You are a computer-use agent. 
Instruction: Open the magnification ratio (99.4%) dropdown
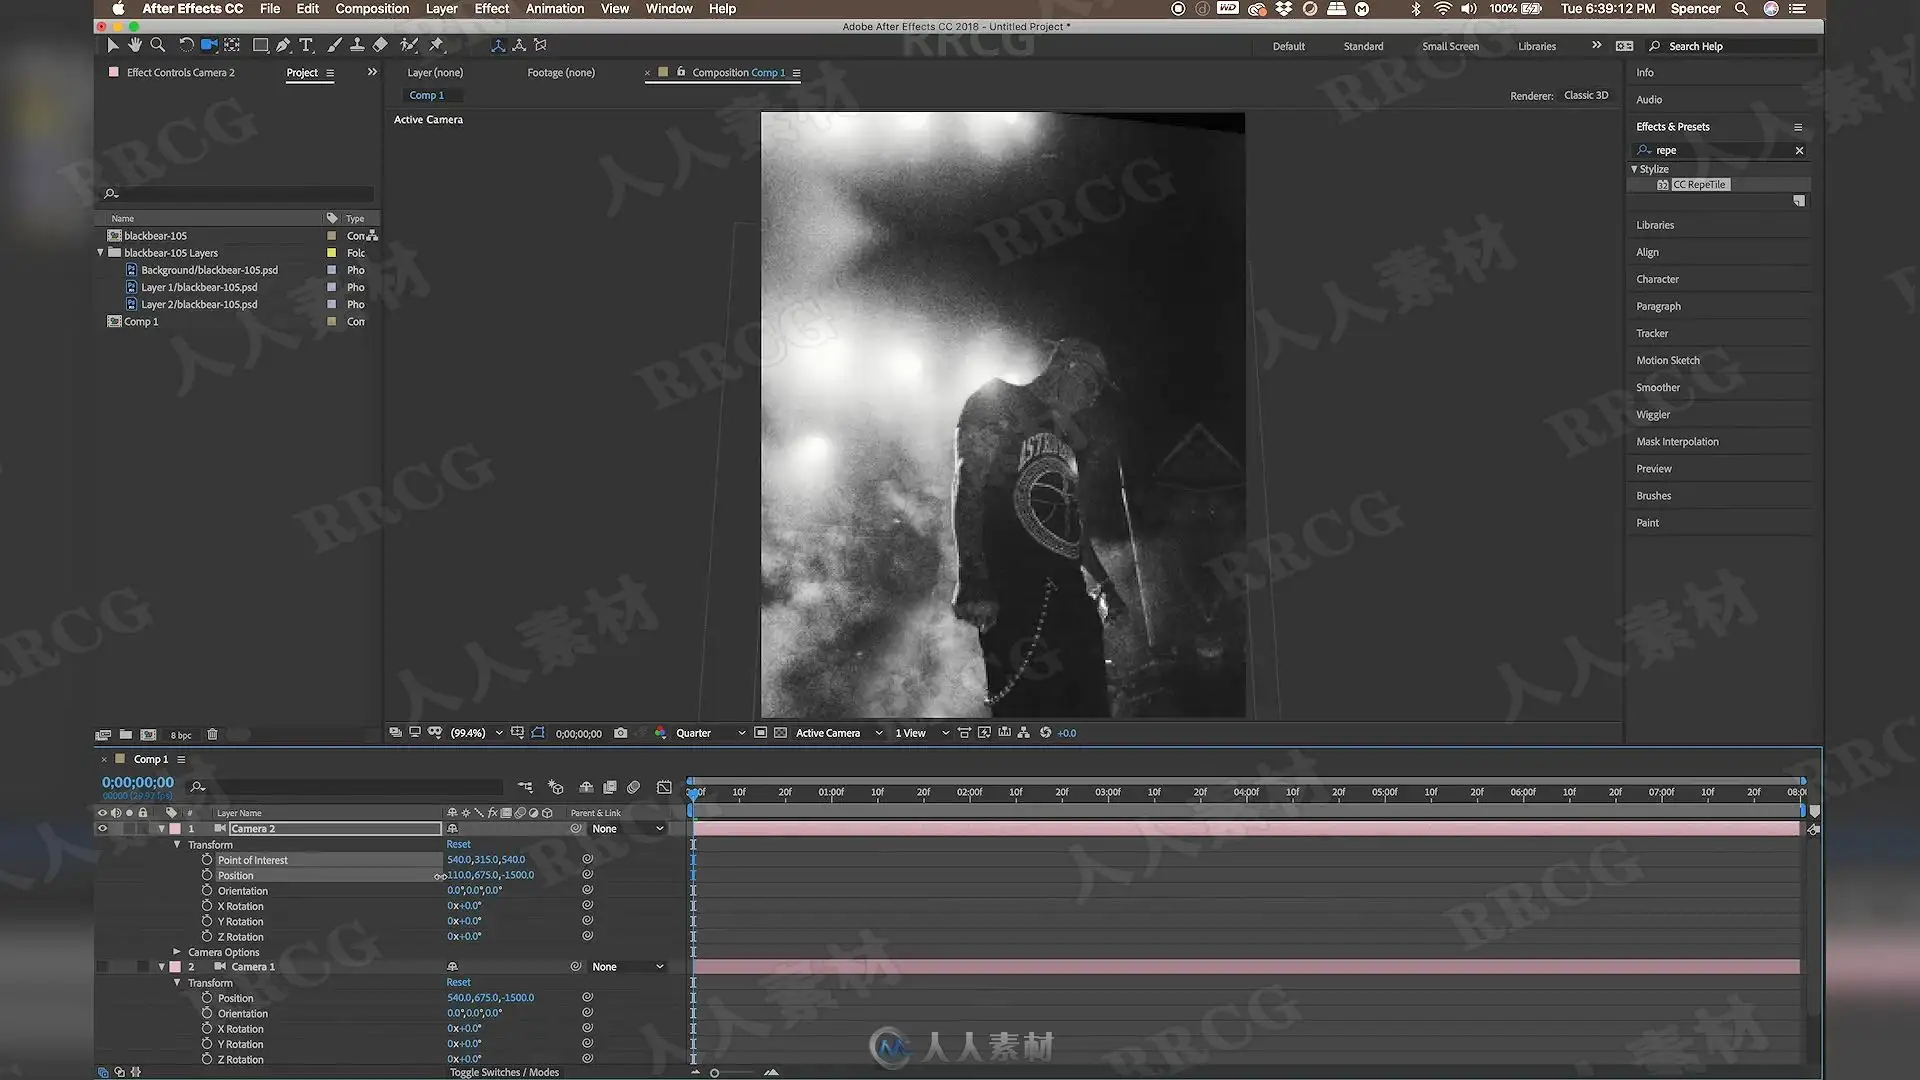(476, 733)
